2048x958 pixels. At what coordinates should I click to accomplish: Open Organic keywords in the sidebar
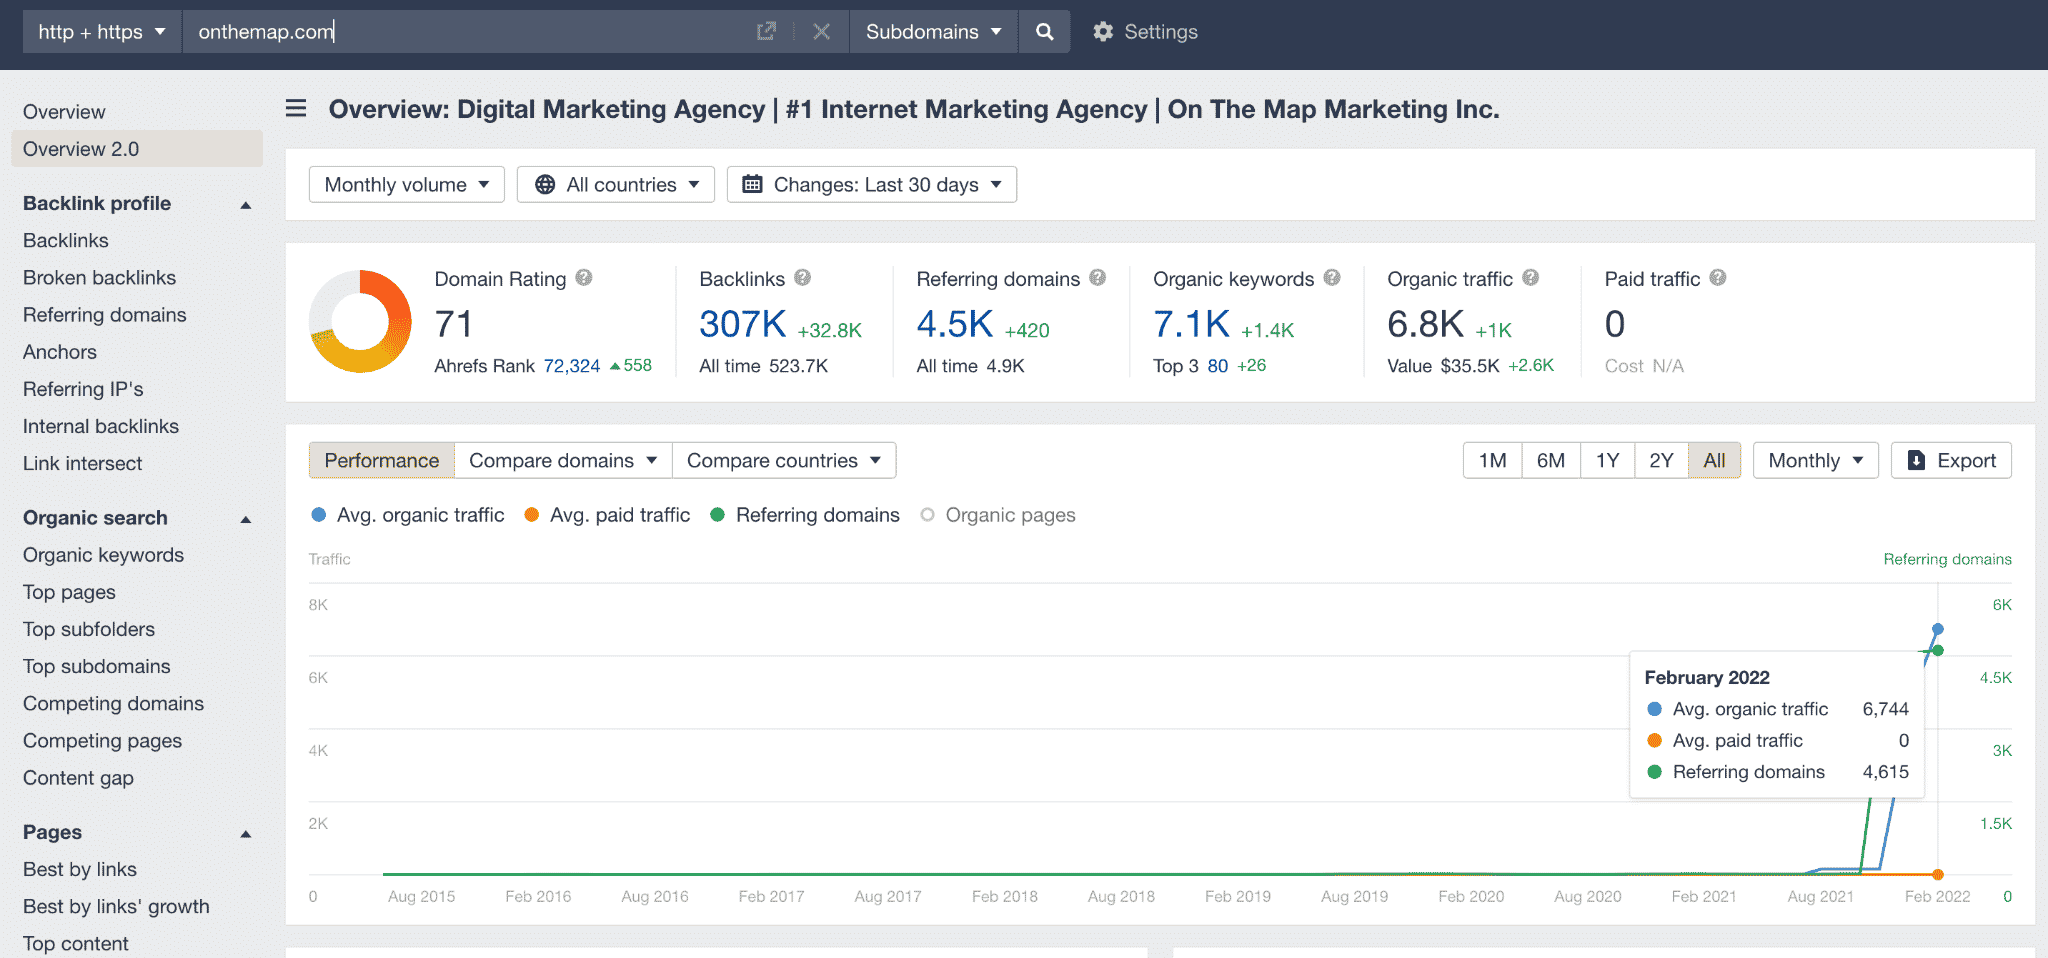(x=104, y=554)
